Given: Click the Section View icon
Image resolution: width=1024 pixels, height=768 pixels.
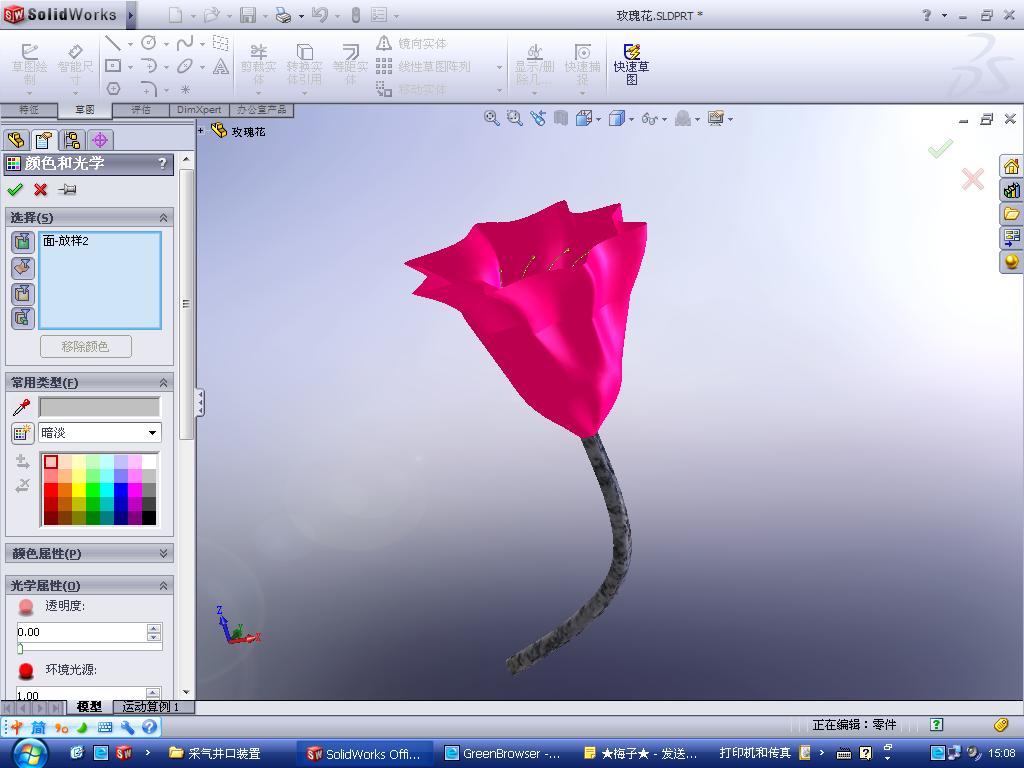Looking at the screenshot, I should [x=560, y=118].
